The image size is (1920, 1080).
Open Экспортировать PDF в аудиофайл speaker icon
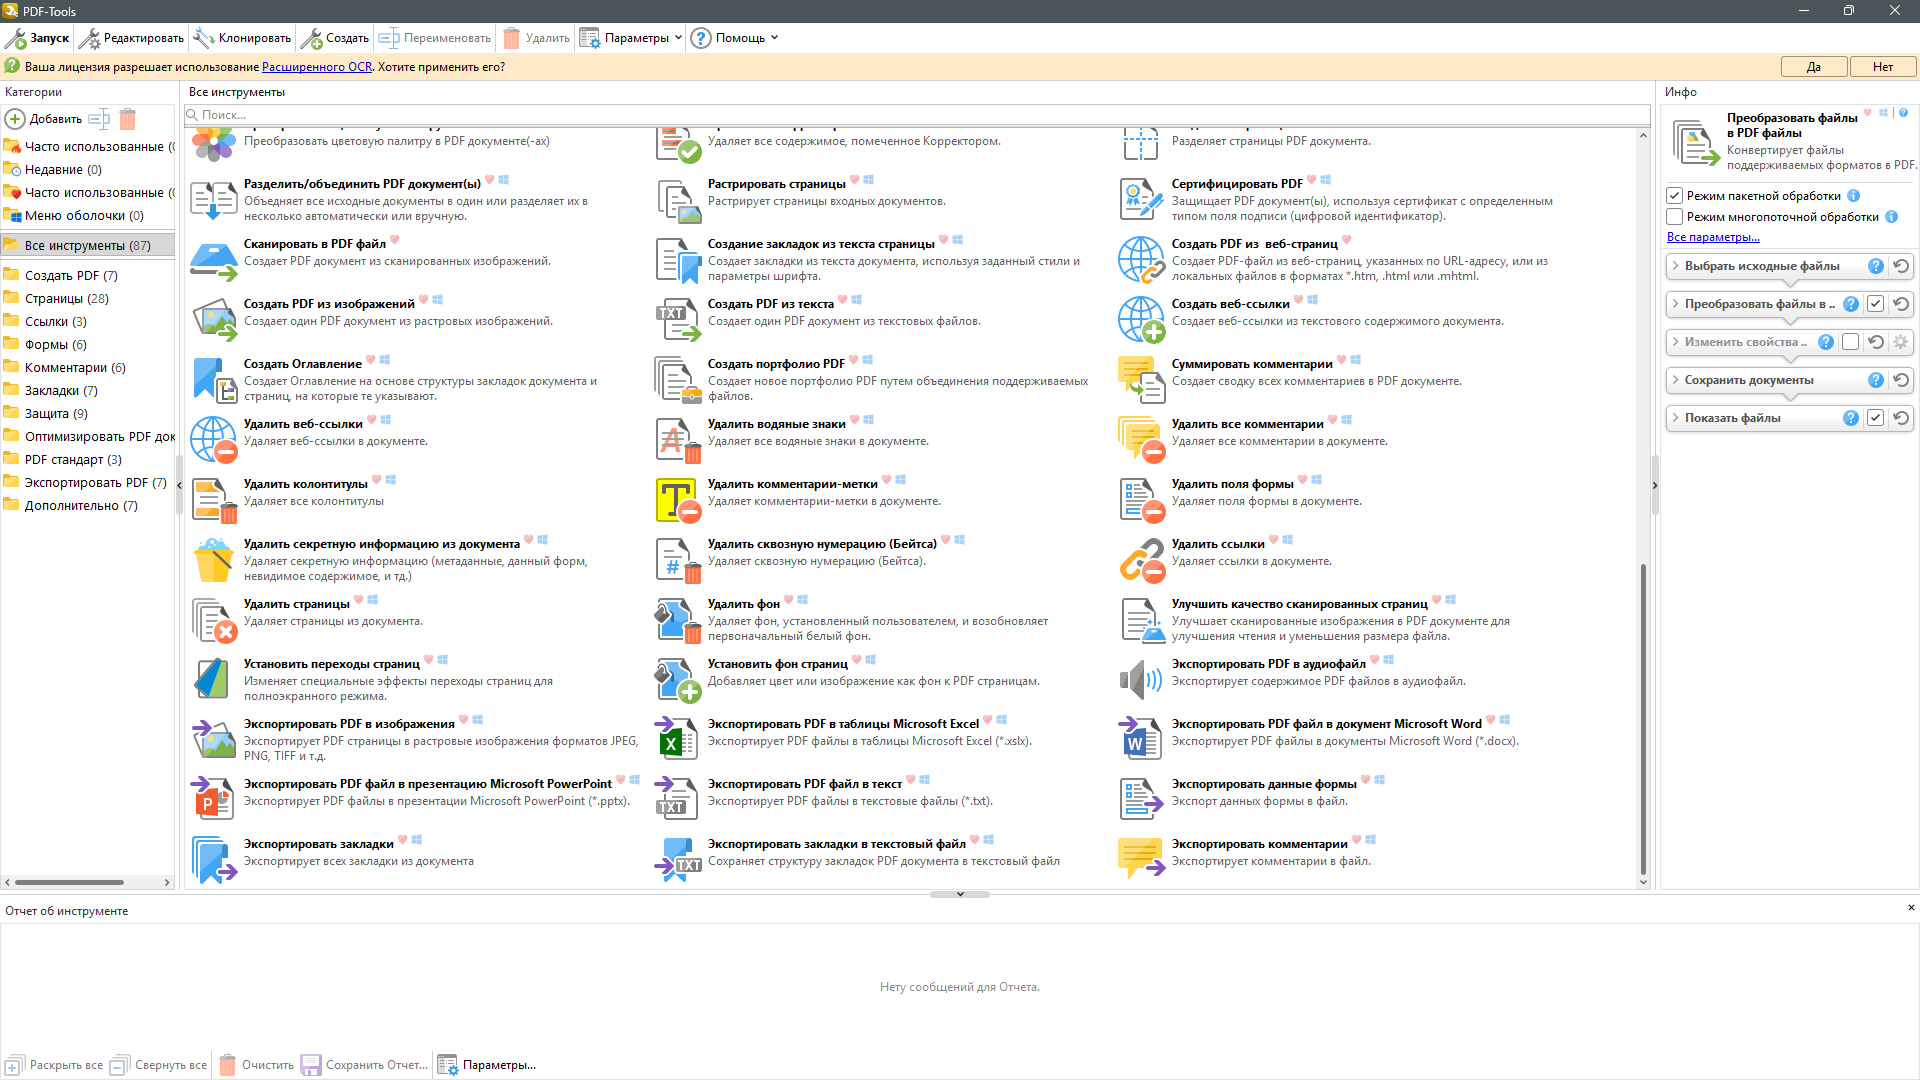pos(1142,680)
